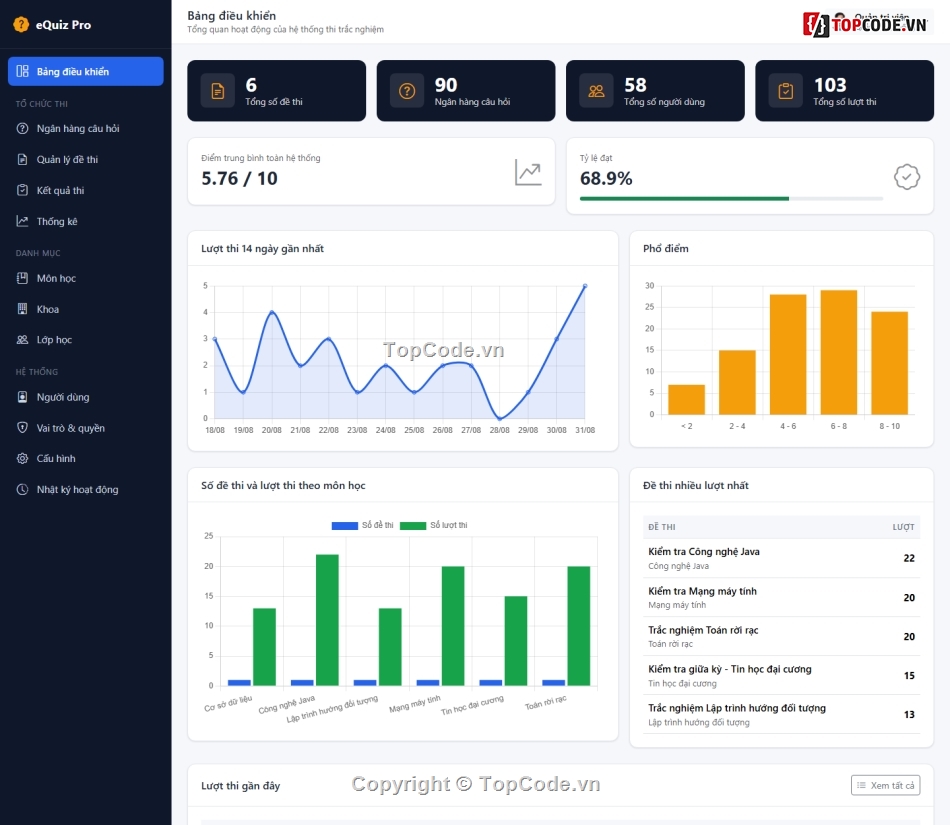This screenshot has height=825, width=950.
Task: Open Người dùng label in sidebar
Action: click(63, 397)
